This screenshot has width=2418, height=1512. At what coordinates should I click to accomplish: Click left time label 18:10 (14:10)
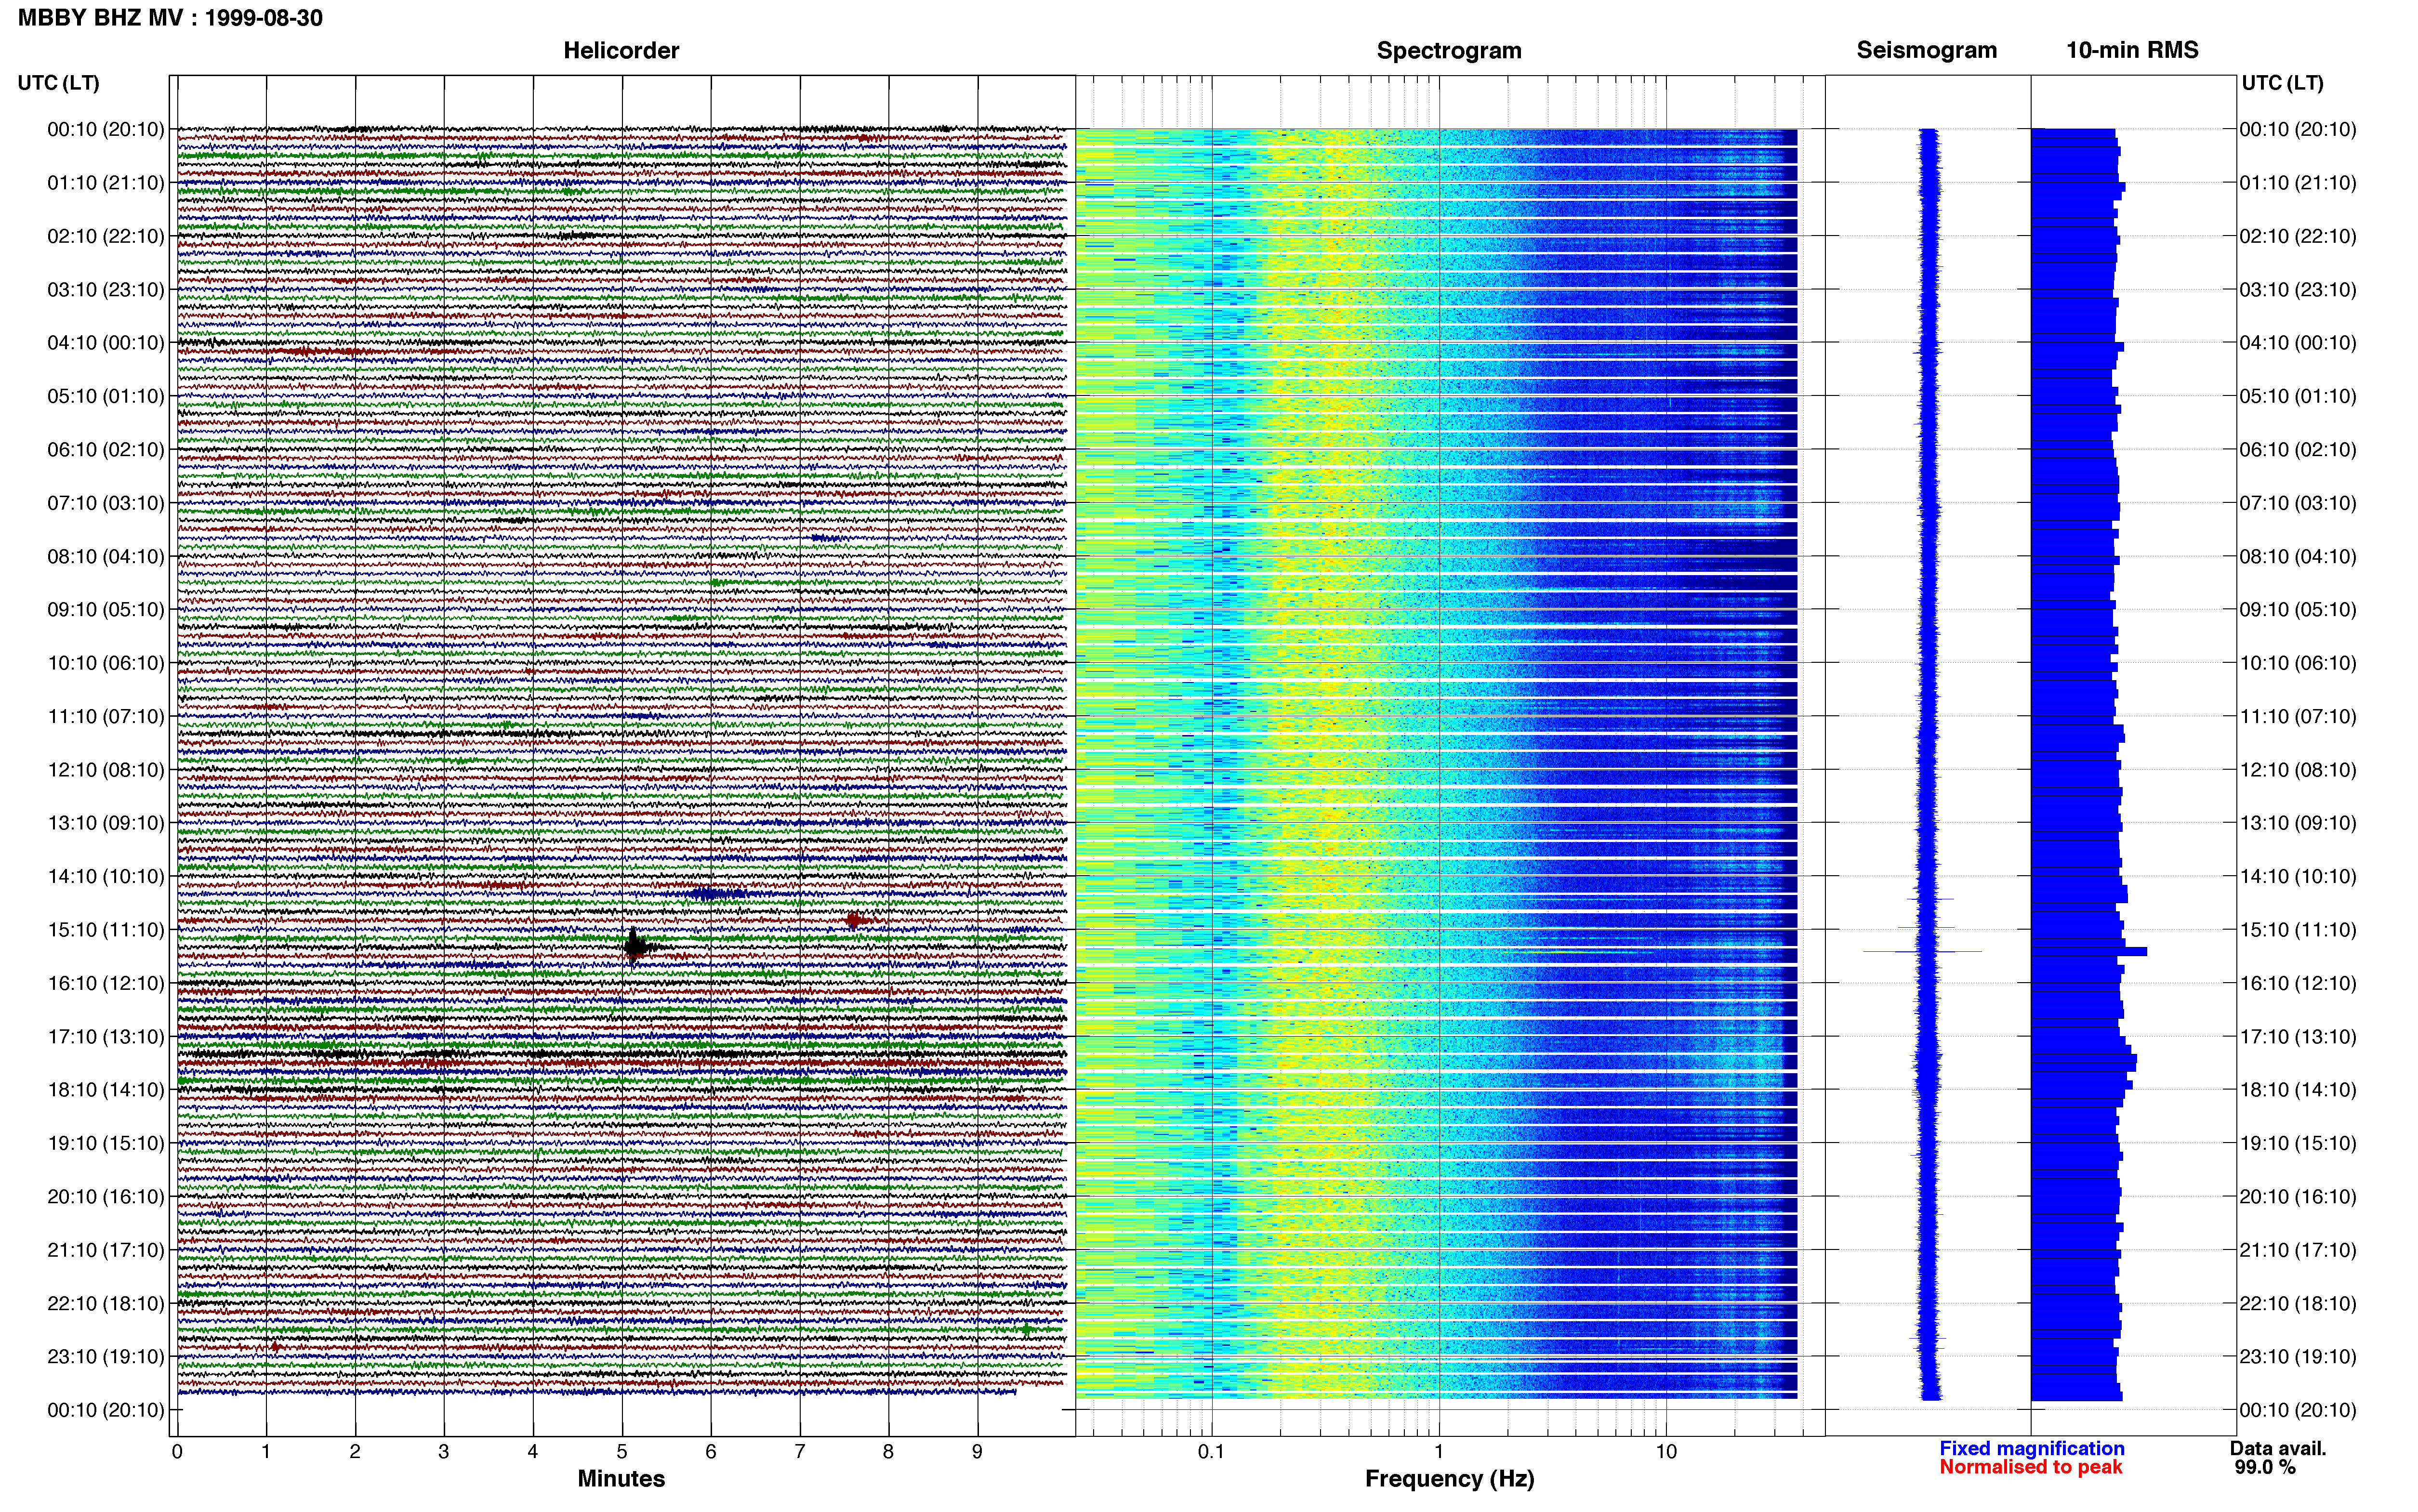coord(106,1089)
